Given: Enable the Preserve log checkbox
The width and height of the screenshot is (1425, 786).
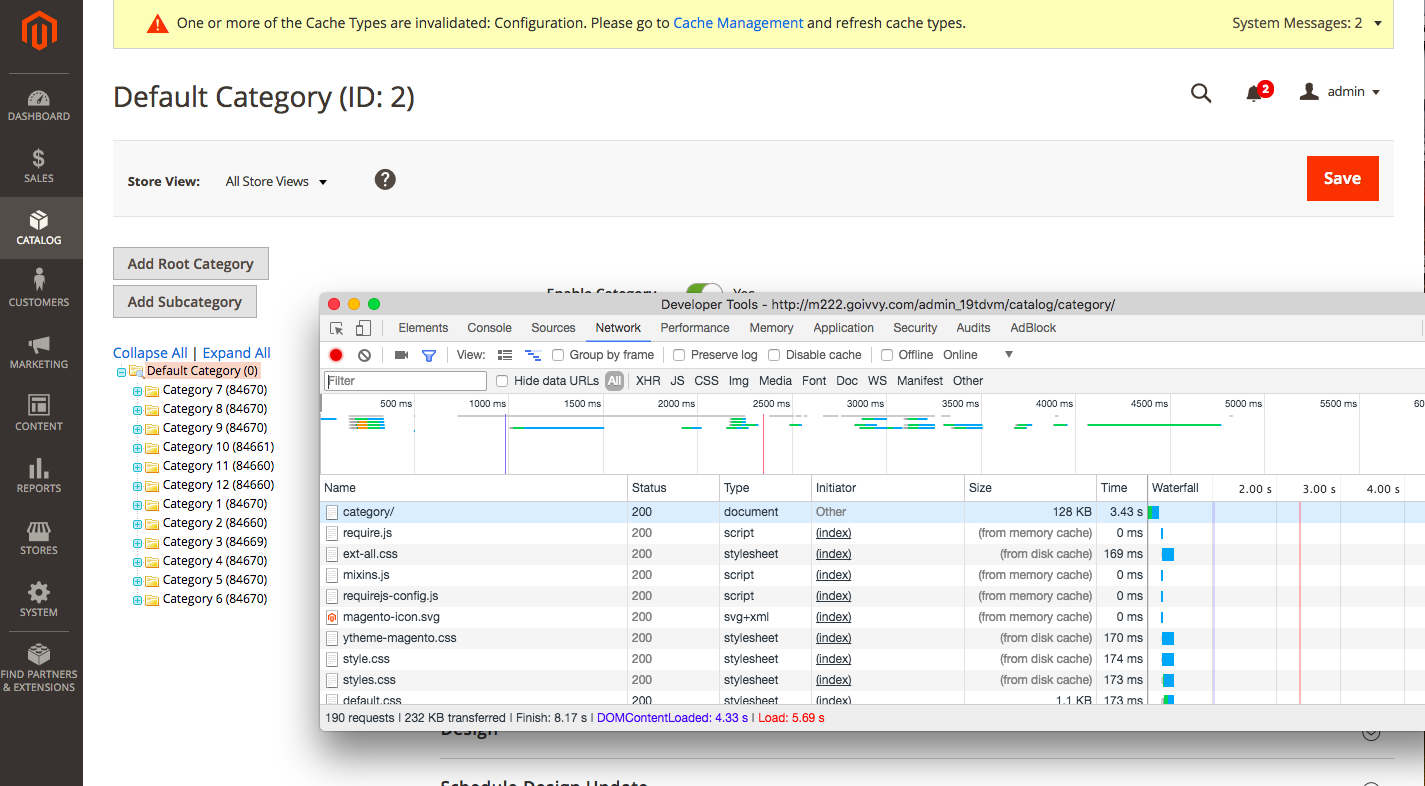Looking at the screenshot, I should pyautogui.click(x=679, y=355).
